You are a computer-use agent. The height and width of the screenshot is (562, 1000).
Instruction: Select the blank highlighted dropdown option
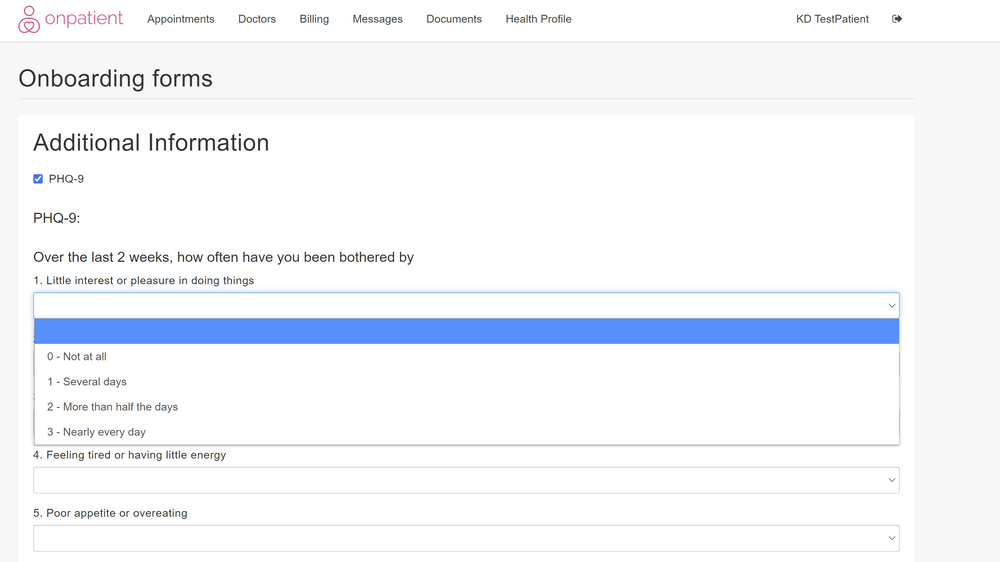[466, 331]
